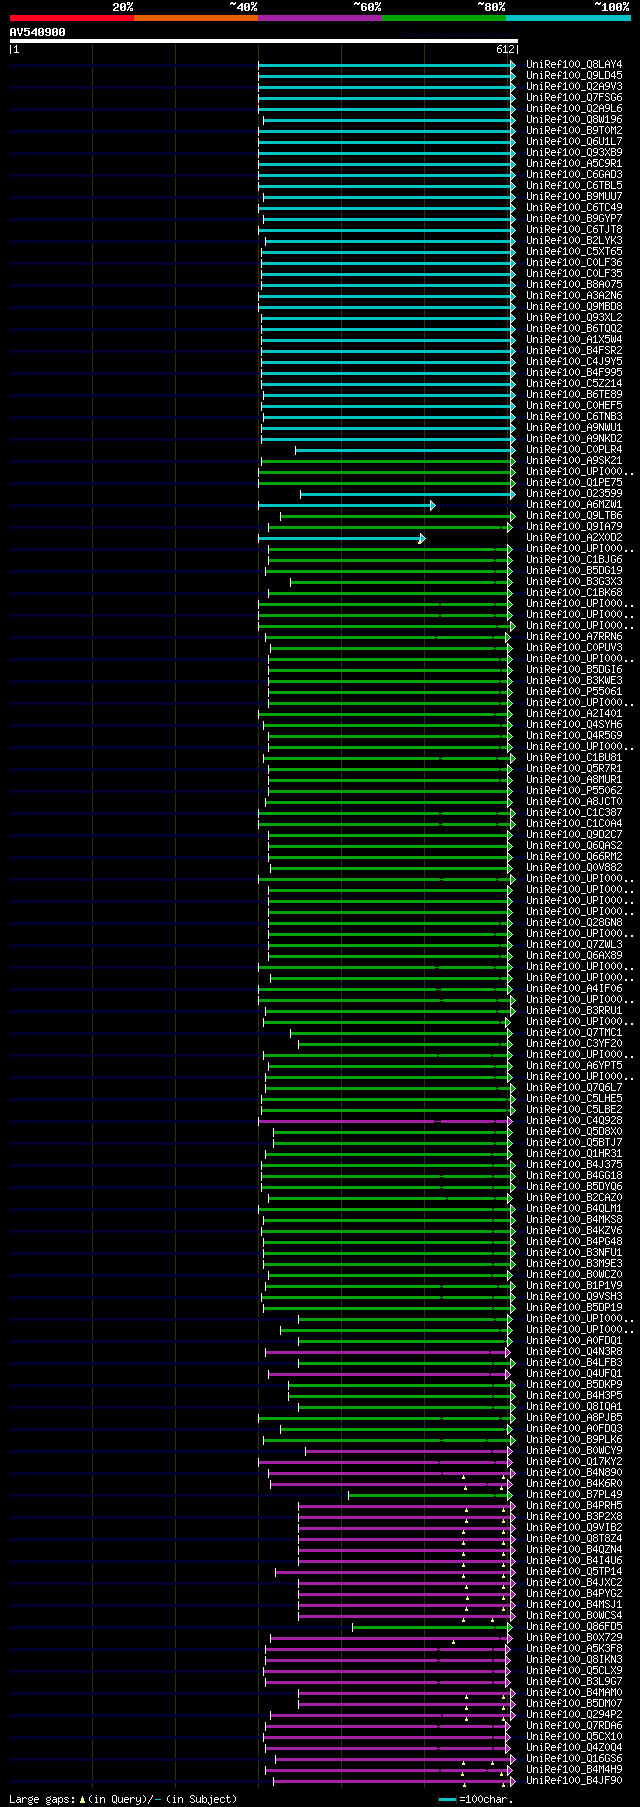Screen dimensions: 640x1807
Task: Click hit label UniRef100_B9T0M2
Action: pos(574,131)
